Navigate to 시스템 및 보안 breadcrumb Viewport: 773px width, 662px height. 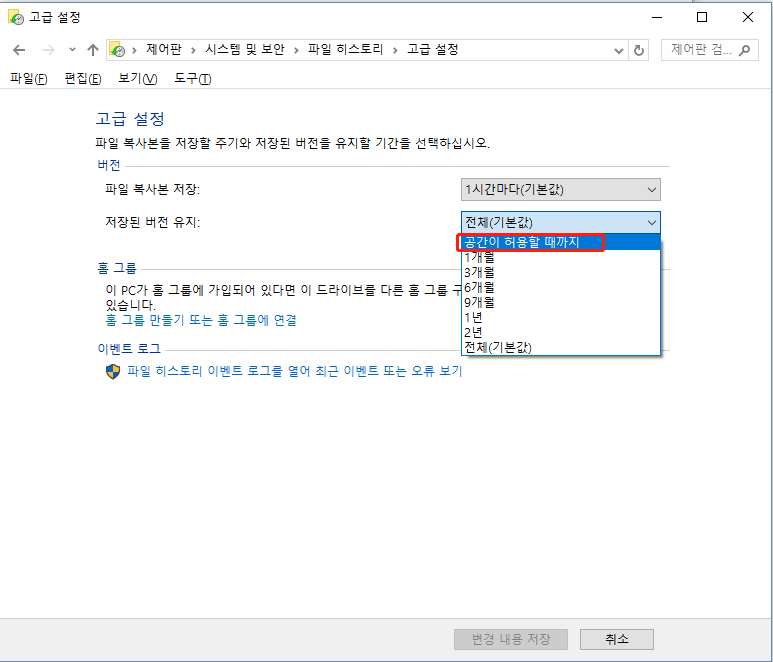point(245,49)
